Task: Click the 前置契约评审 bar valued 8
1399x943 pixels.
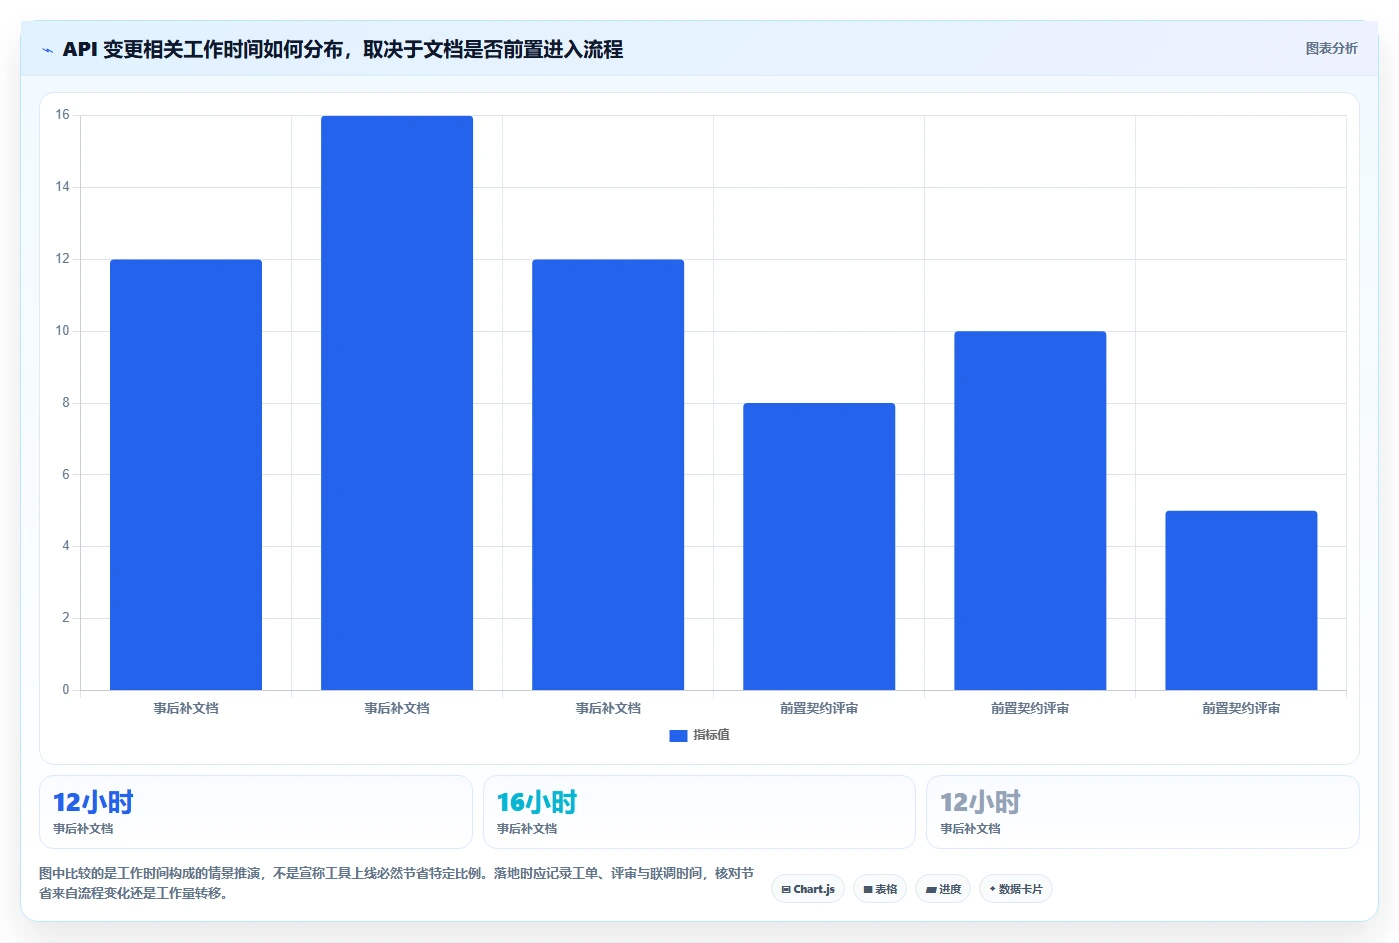Action: coord(819,546)
